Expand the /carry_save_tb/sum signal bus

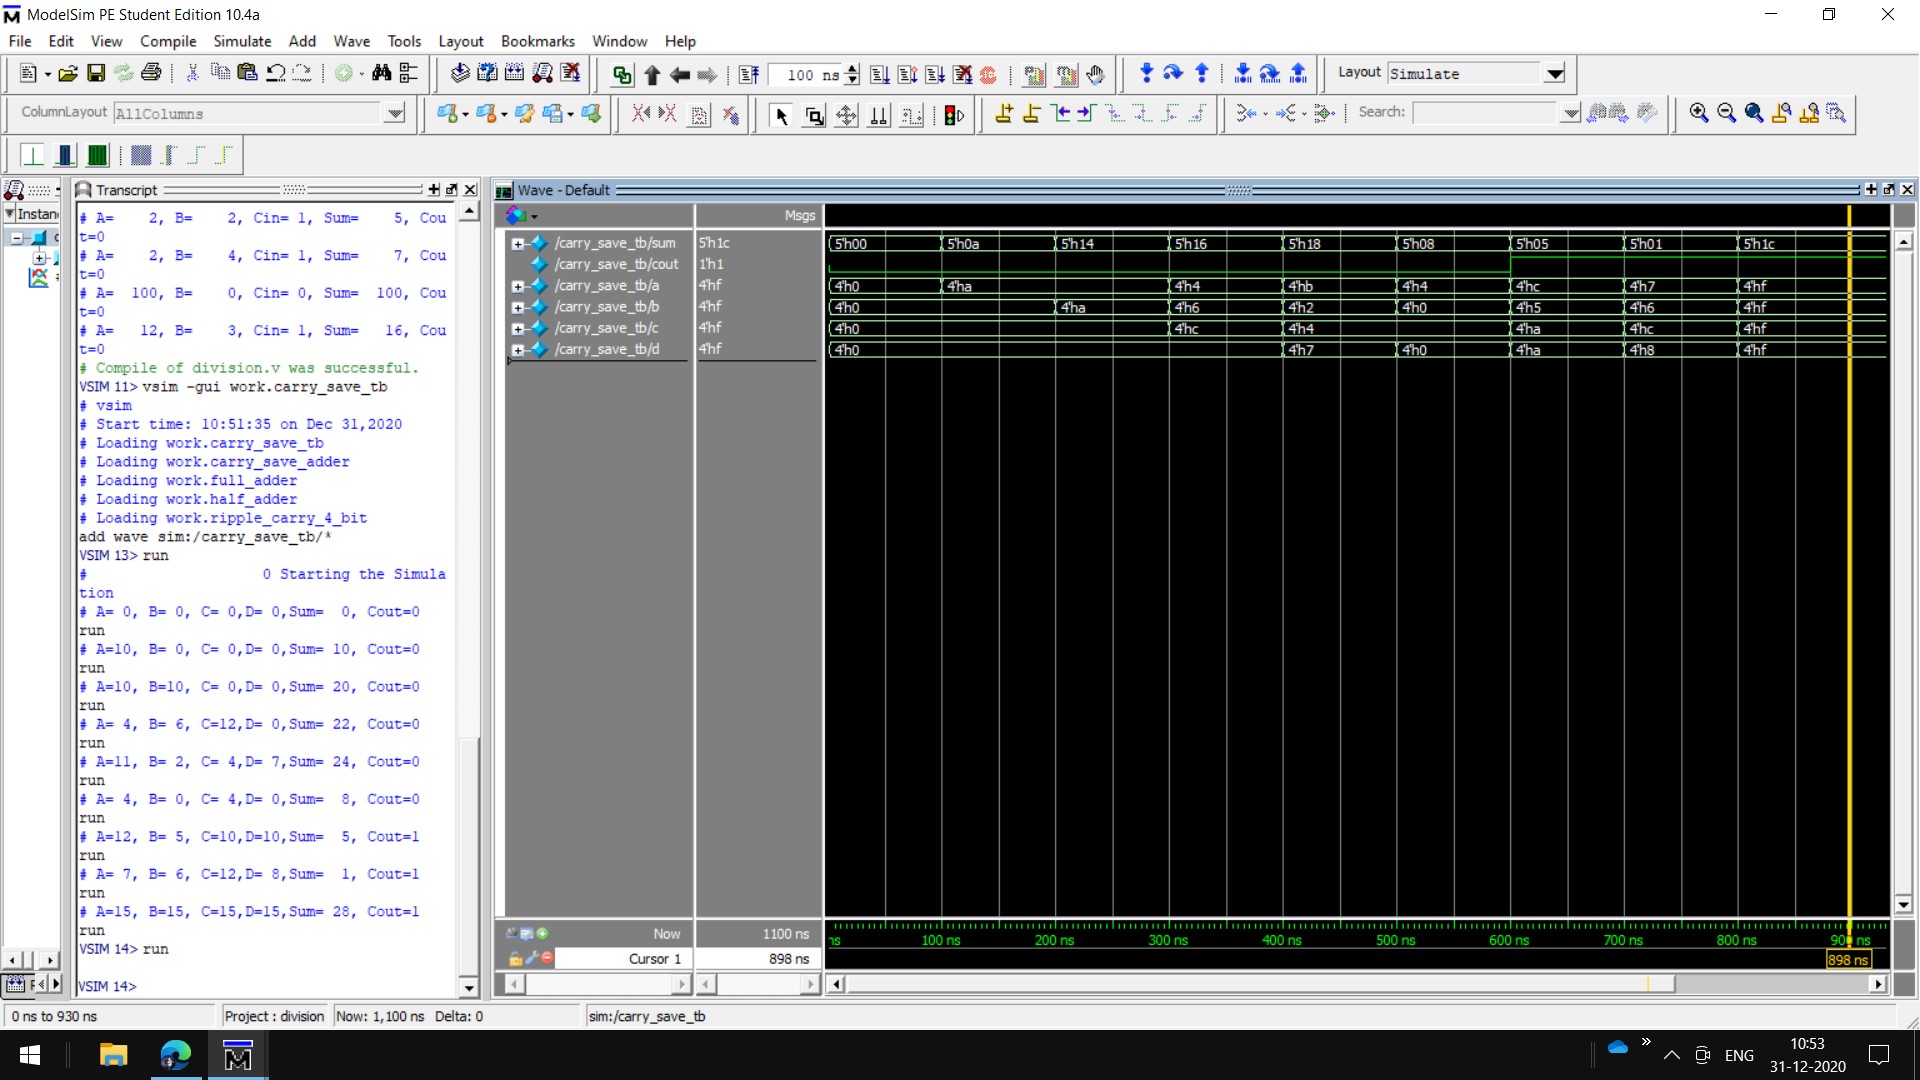click(x=517, y=243)
